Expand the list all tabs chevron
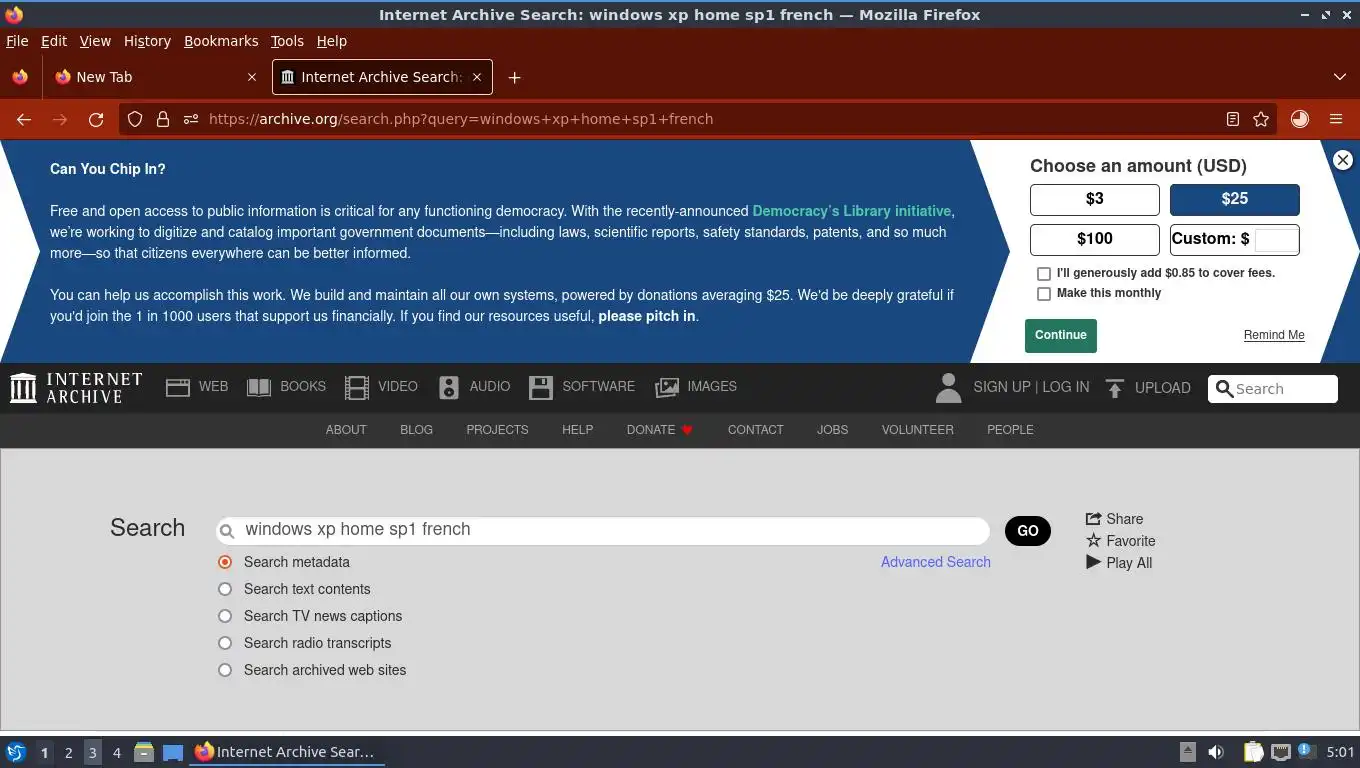Viewport: 1360px width, 768px height. click(x=1340, y=77)
